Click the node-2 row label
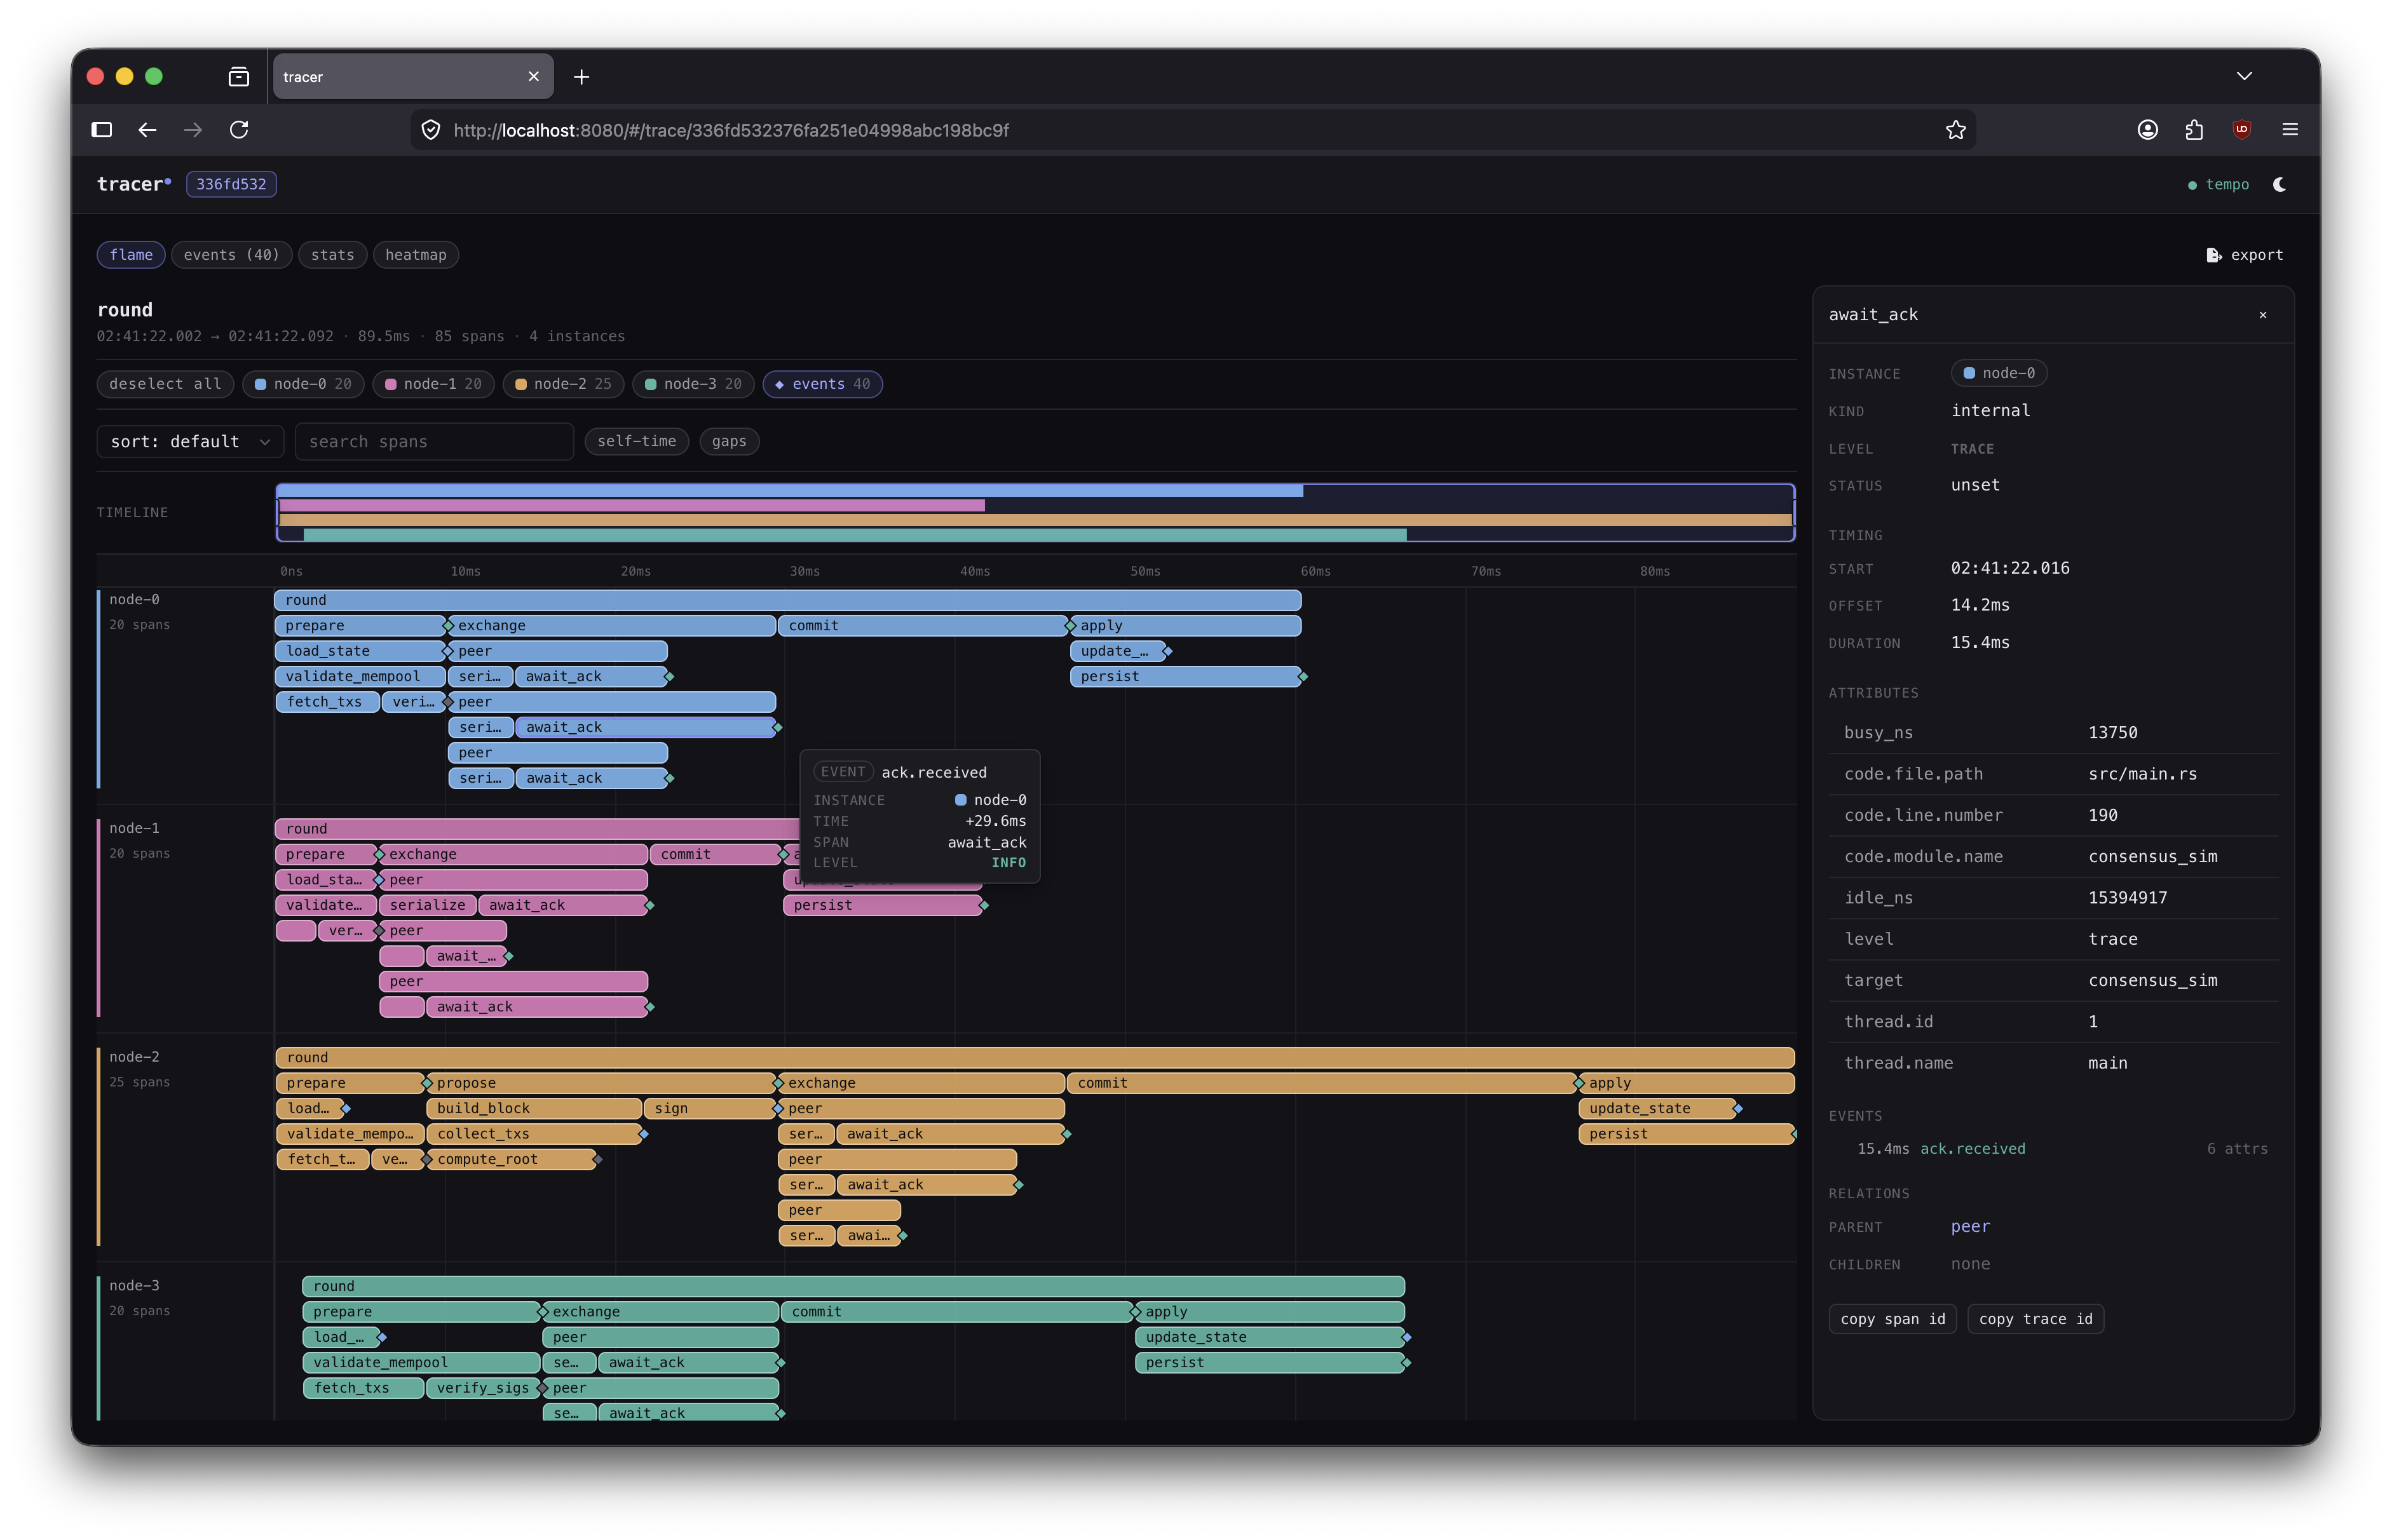Viewport: 2392px width, 1540px height. coord(134,1057)
